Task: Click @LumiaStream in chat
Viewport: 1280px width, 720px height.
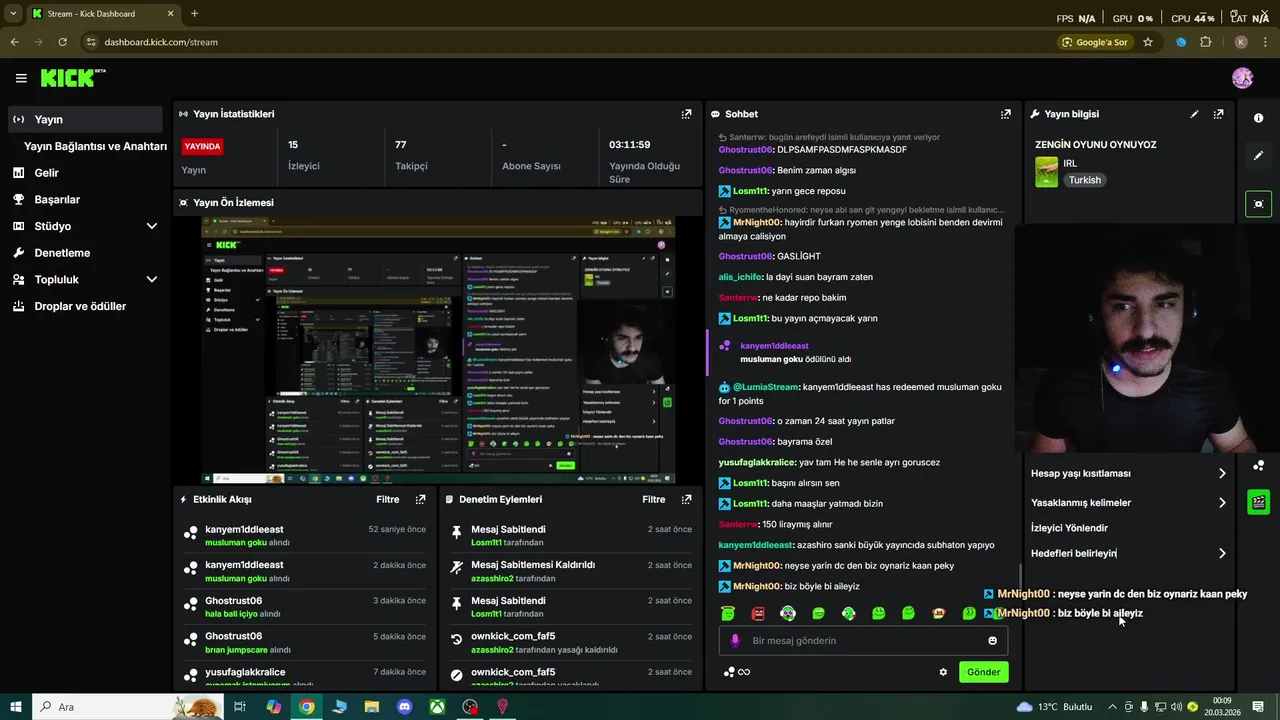Action: click(x=766, y=387)
